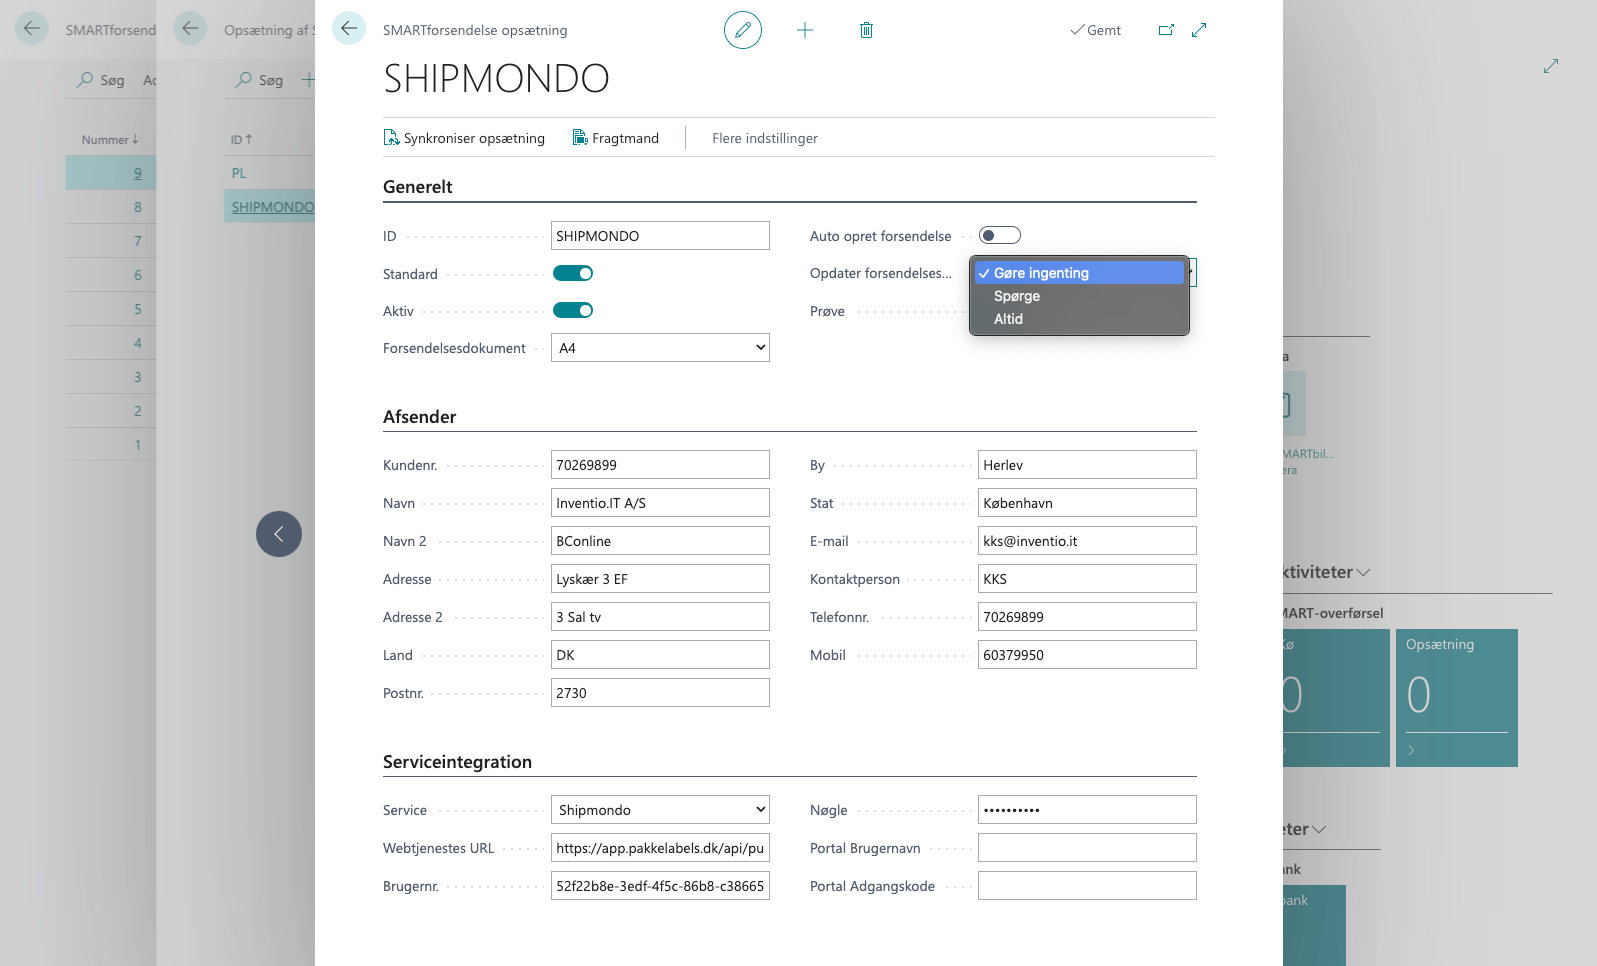
Task: Open Flere indstillinger menu
Action: click(765, 138)
